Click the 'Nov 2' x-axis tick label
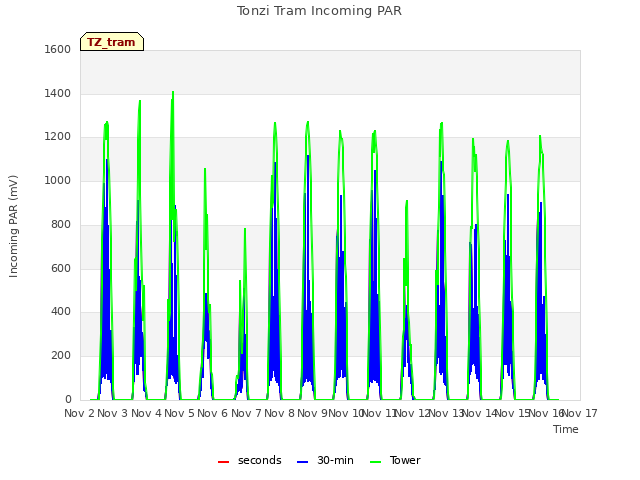 (79, 413)
